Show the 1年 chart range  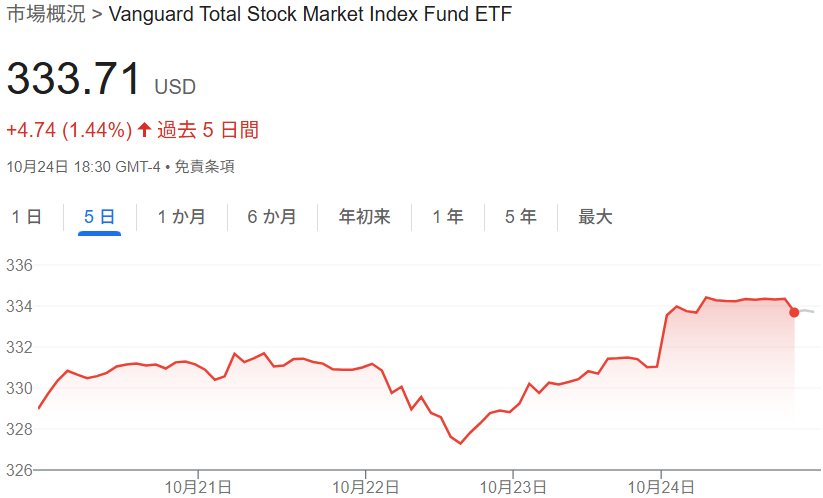pos(447,217)
